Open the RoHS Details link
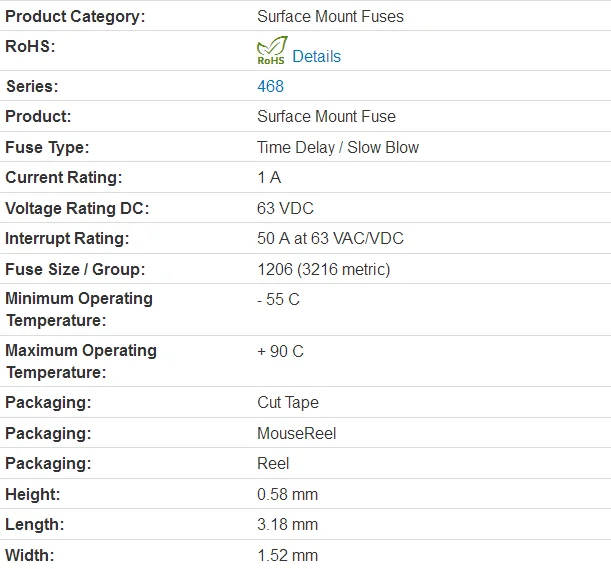Screen dimensions: 611x569 pos(316,57)
